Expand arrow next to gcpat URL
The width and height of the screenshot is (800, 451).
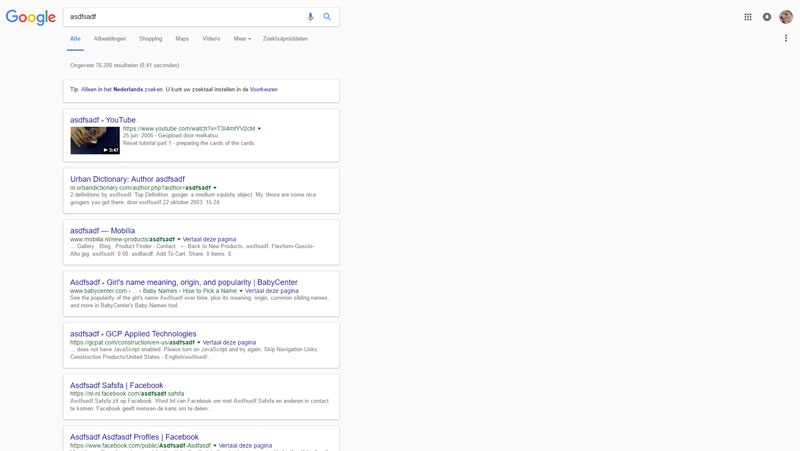[x=198, y=342]
